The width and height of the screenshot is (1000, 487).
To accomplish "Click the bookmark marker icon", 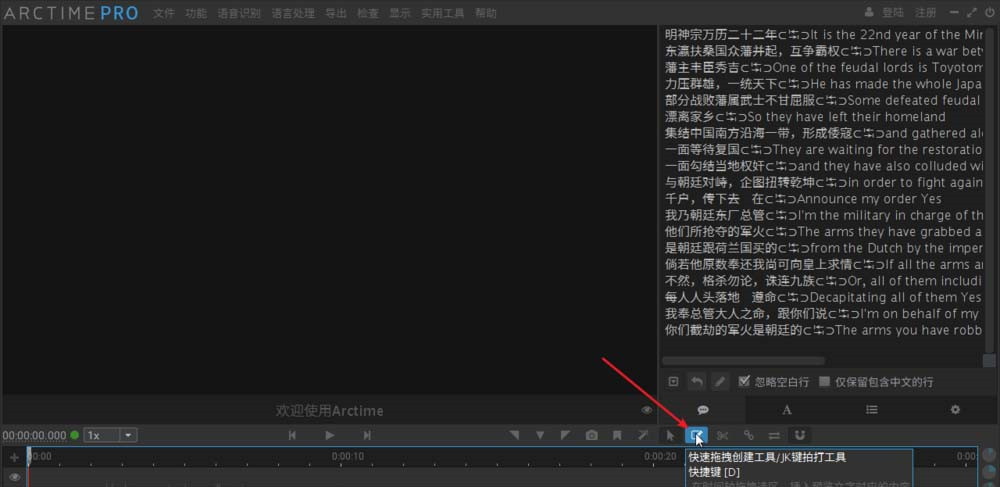I will coord(617,435).
